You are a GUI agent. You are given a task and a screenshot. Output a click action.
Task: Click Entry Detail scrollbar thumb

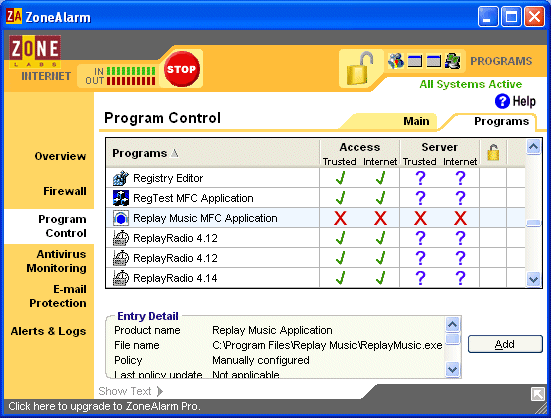click(x=453, y=339)
